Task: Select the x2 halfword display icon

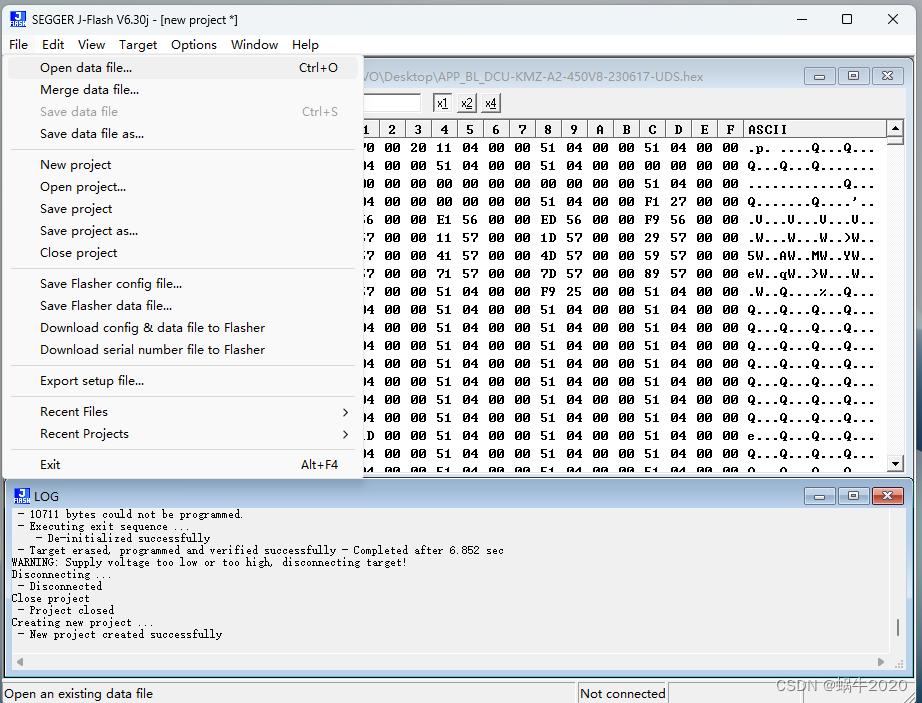Action: tap(466, 102)
